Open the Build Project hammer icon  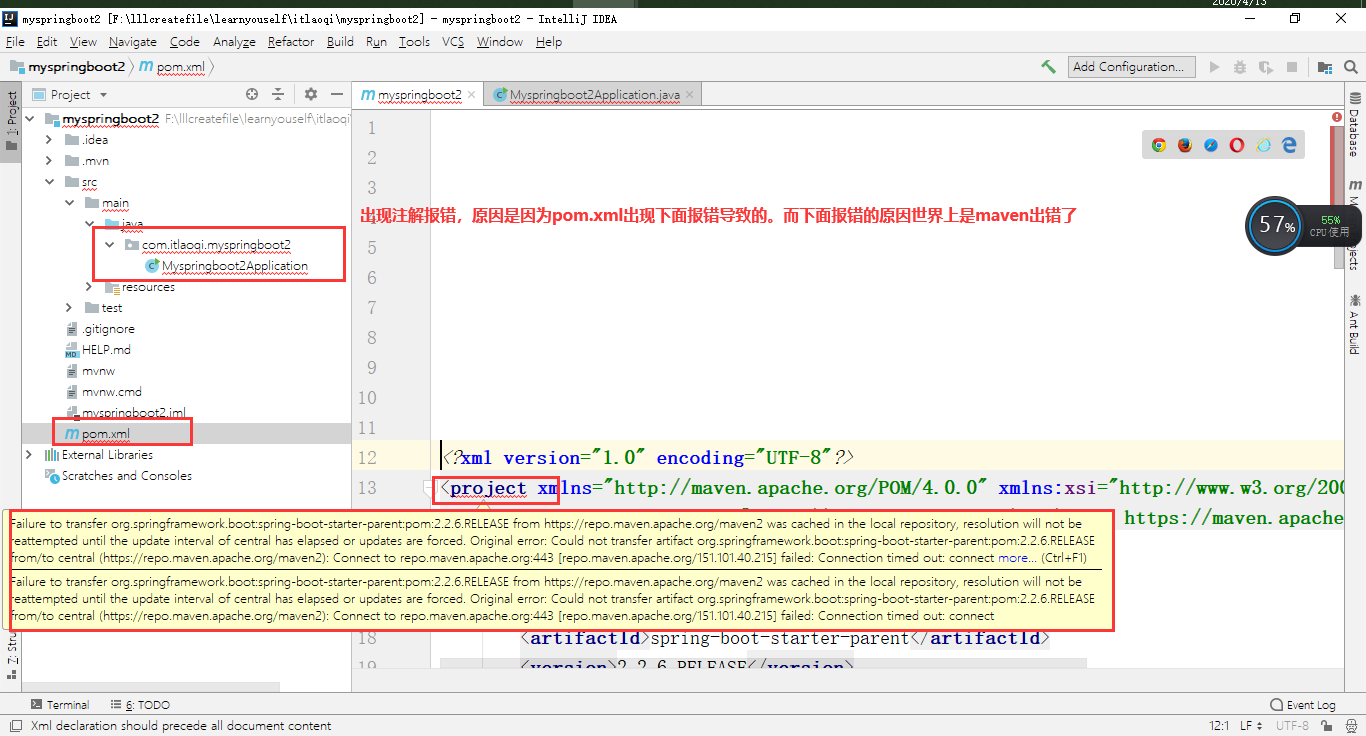[1048, 67]
